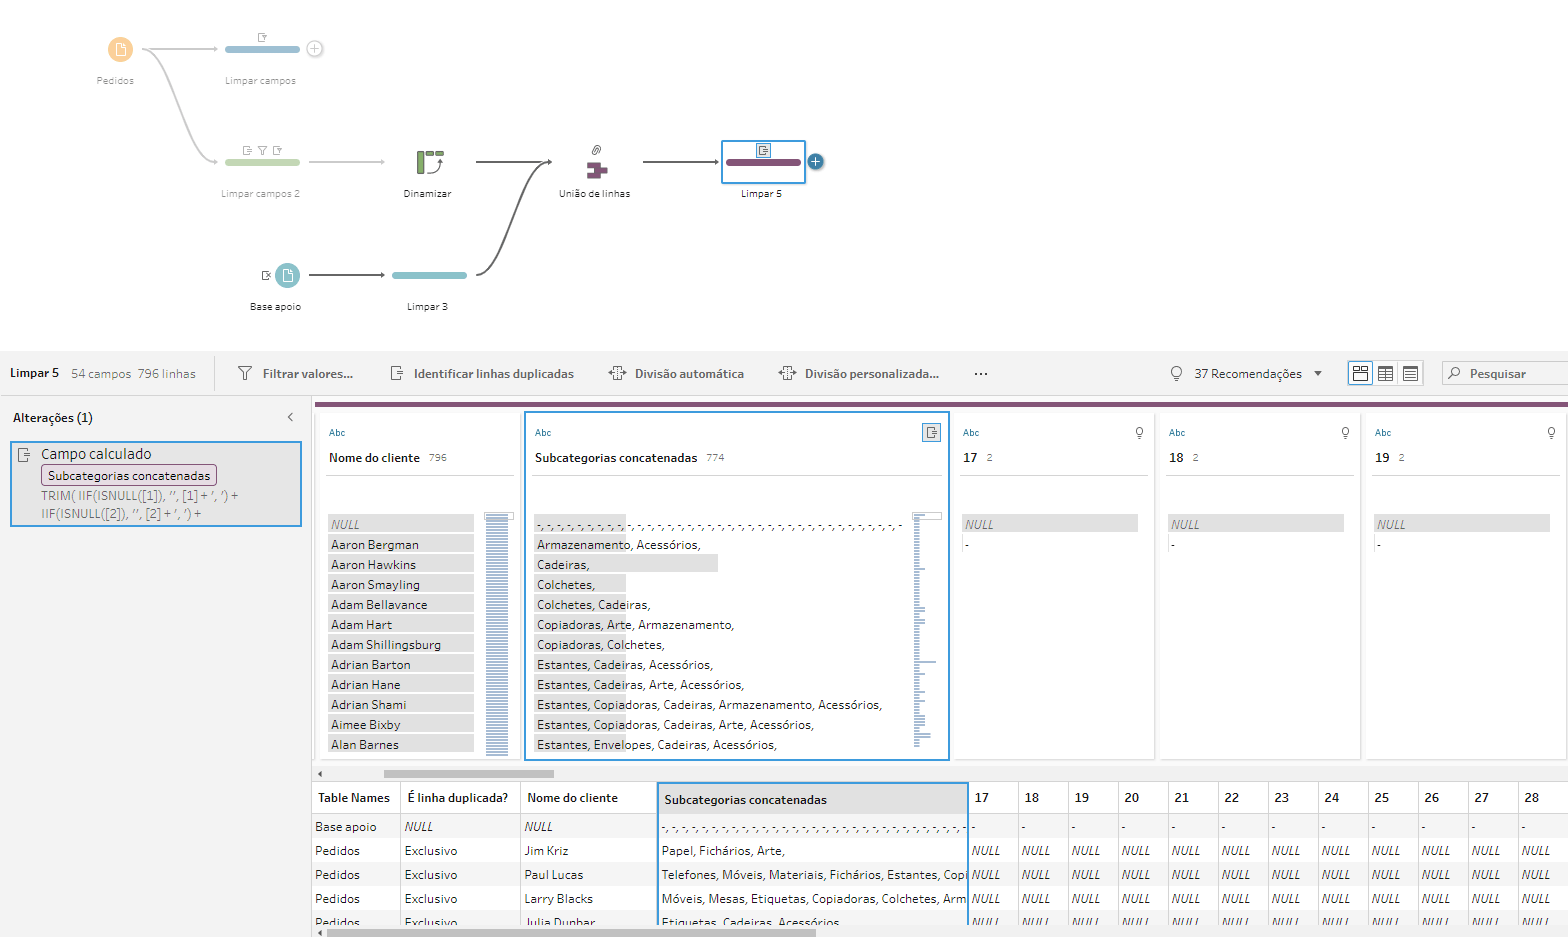Click the profile pane horizontal scrollbar
The width and height of the screenshot is (1568, 937).
(x=468, y=774)
